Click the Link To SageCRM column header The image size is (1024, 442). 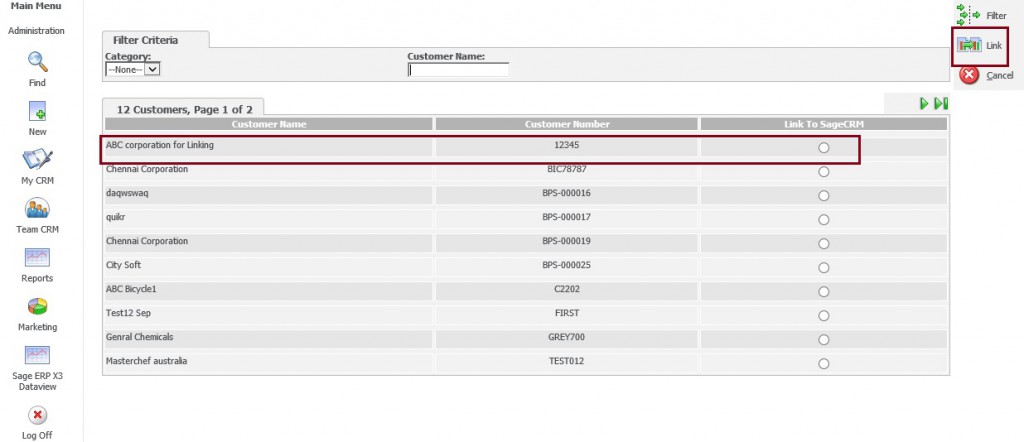[824, 124]
